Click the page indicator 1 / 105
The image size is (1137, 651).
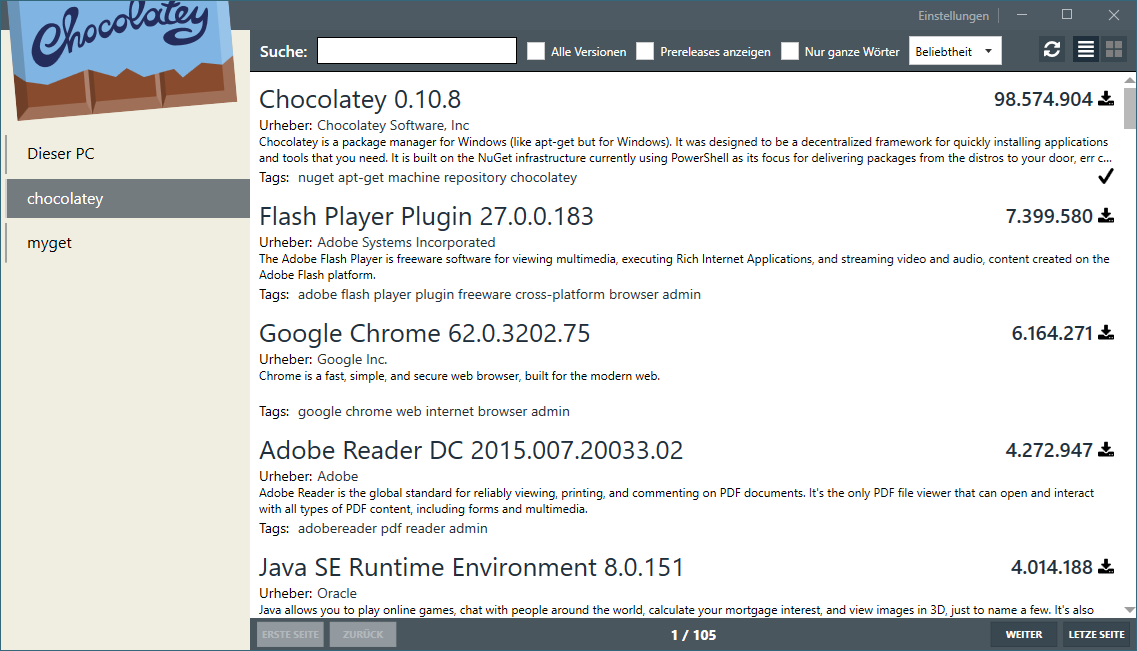point(693,635)
